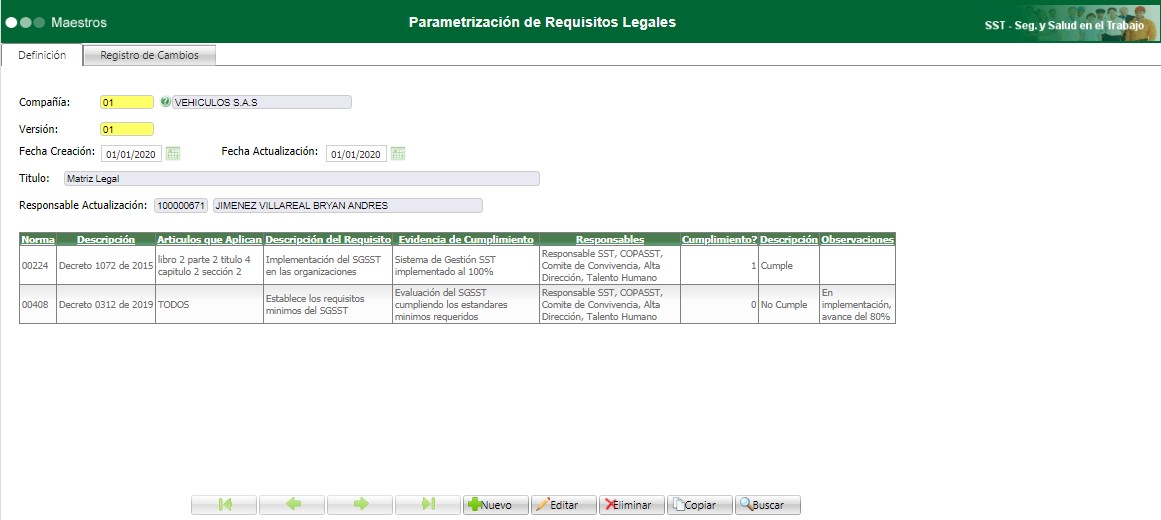The height and width of the screenshot is (520, 1161).
Task: Click the En implementación, avance del 80% cell
Action: [x=857, y=304]
